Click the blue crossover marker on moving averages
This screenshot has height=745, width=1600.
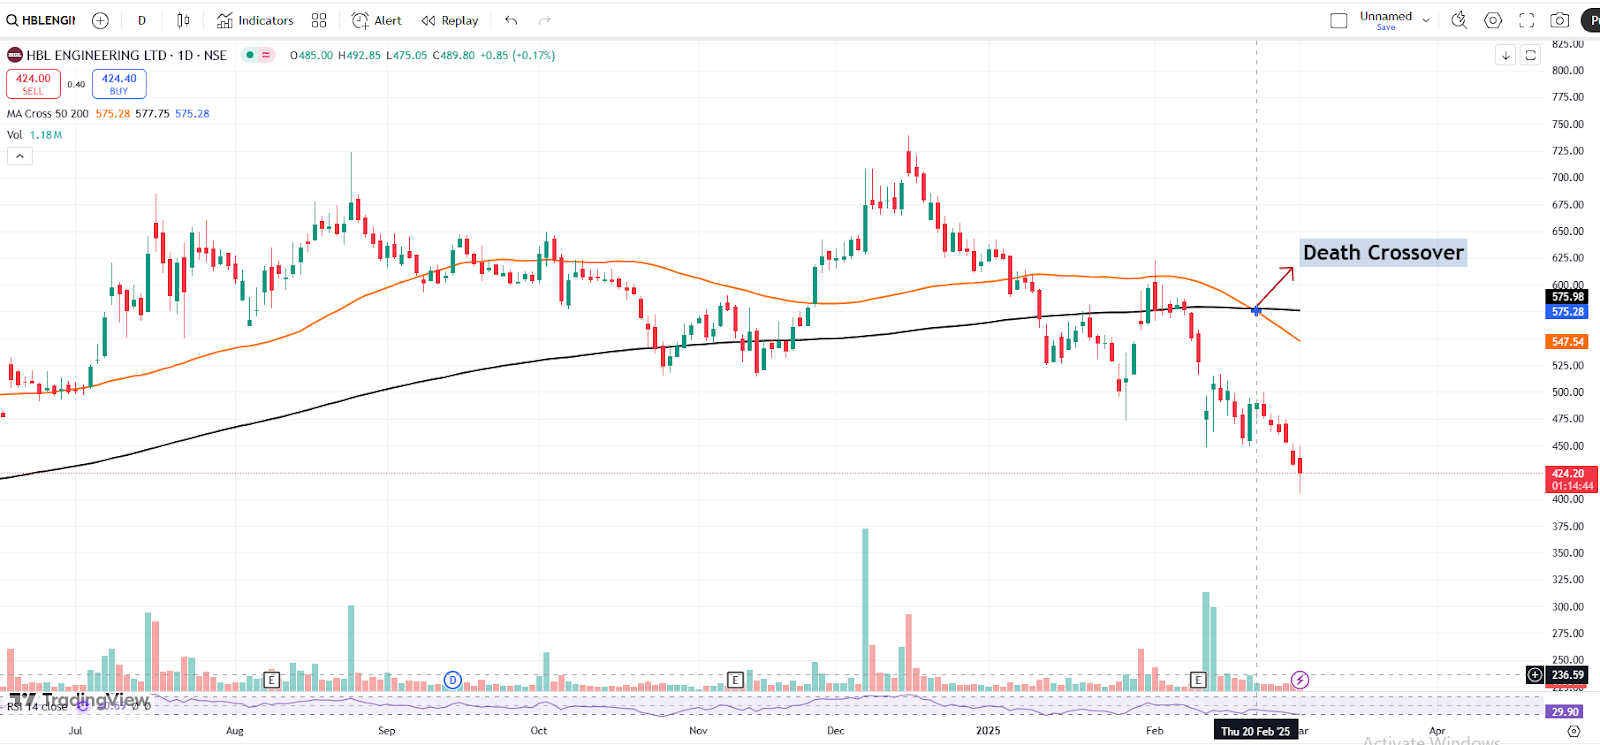[x=1256, y=311]
